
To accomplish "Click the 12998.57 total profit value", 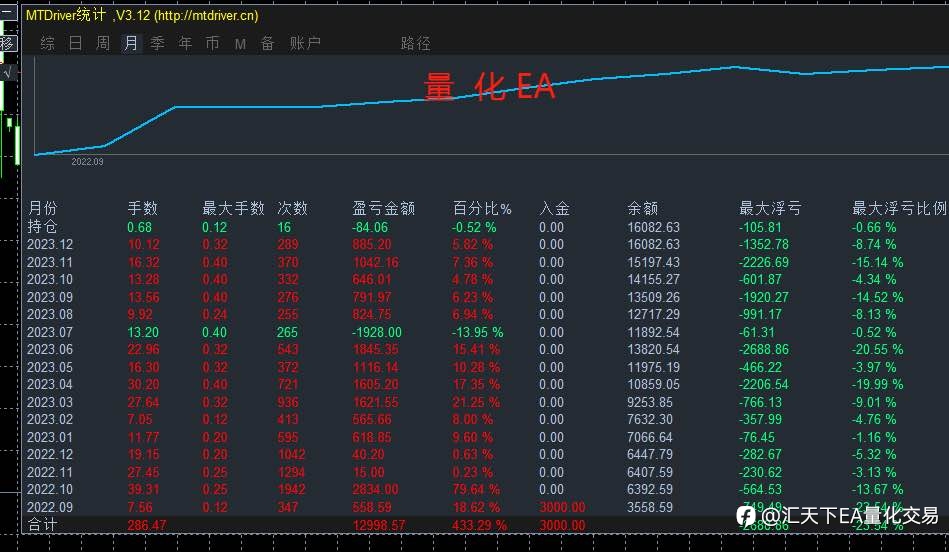I will (x=379, y=525).
